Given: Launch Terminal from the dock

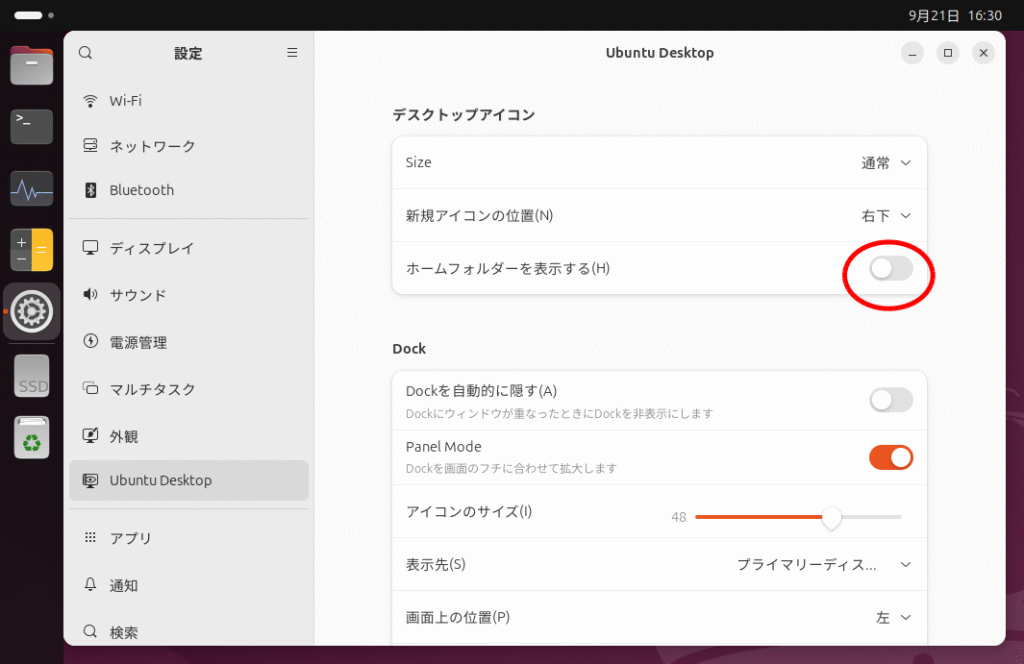Looking at the screenshot, I should [31, 127].
